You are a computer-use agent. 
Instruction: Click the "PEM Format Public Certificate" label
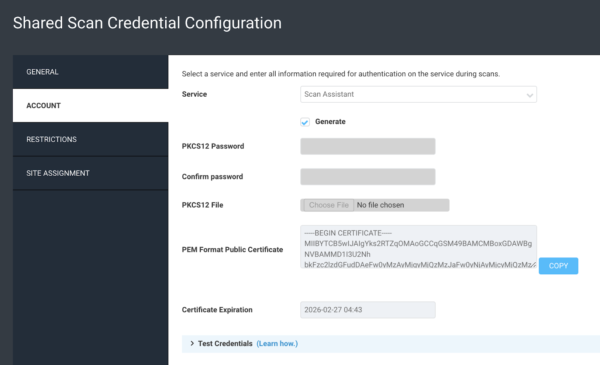(232, 249)
